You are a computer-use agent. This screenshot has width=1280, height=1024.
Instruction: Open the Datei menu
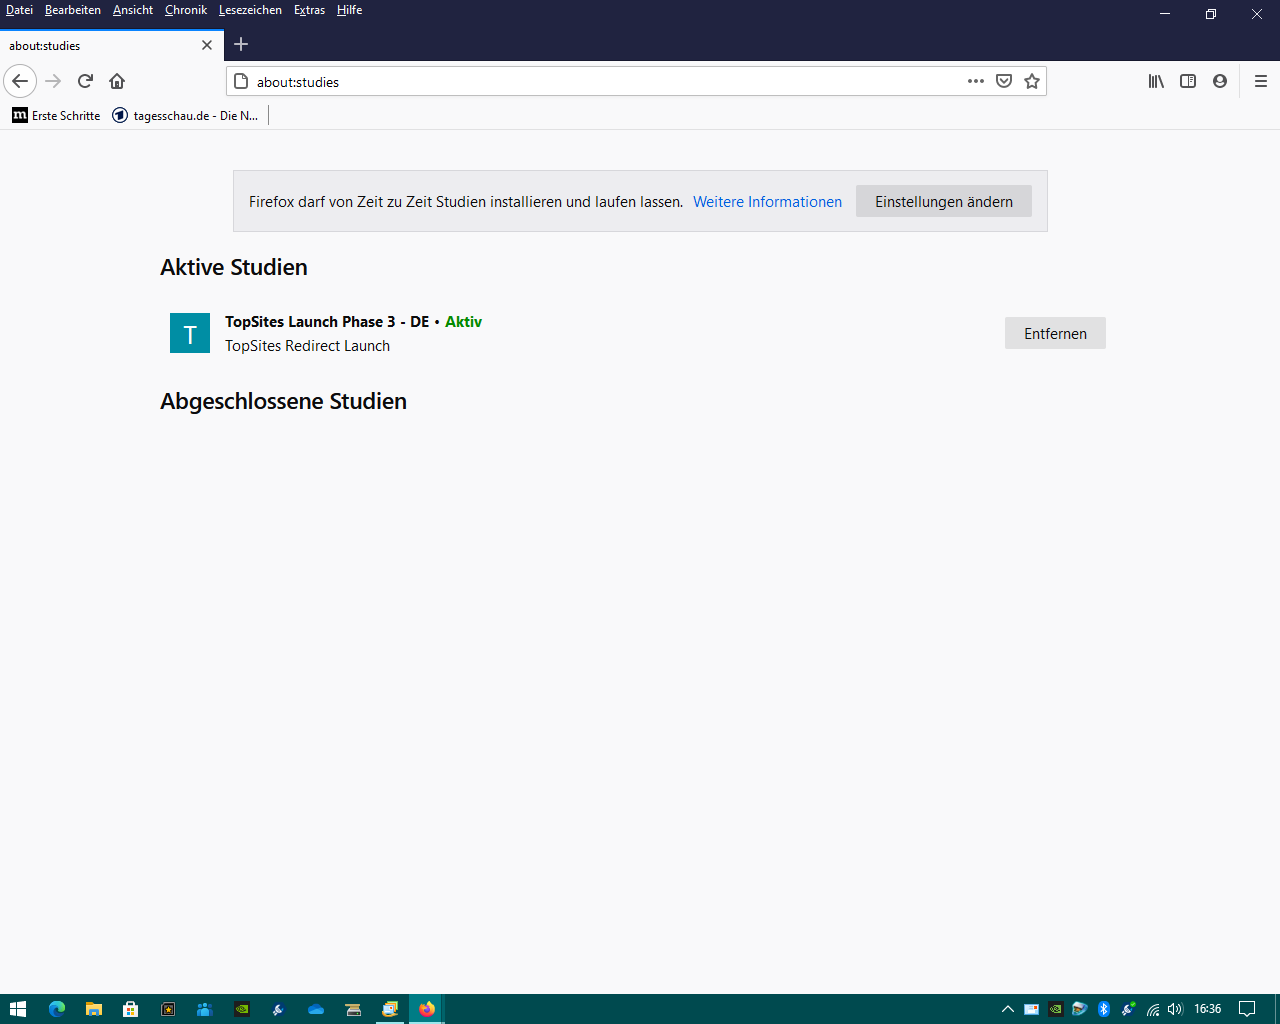click(x=19, y=10)
